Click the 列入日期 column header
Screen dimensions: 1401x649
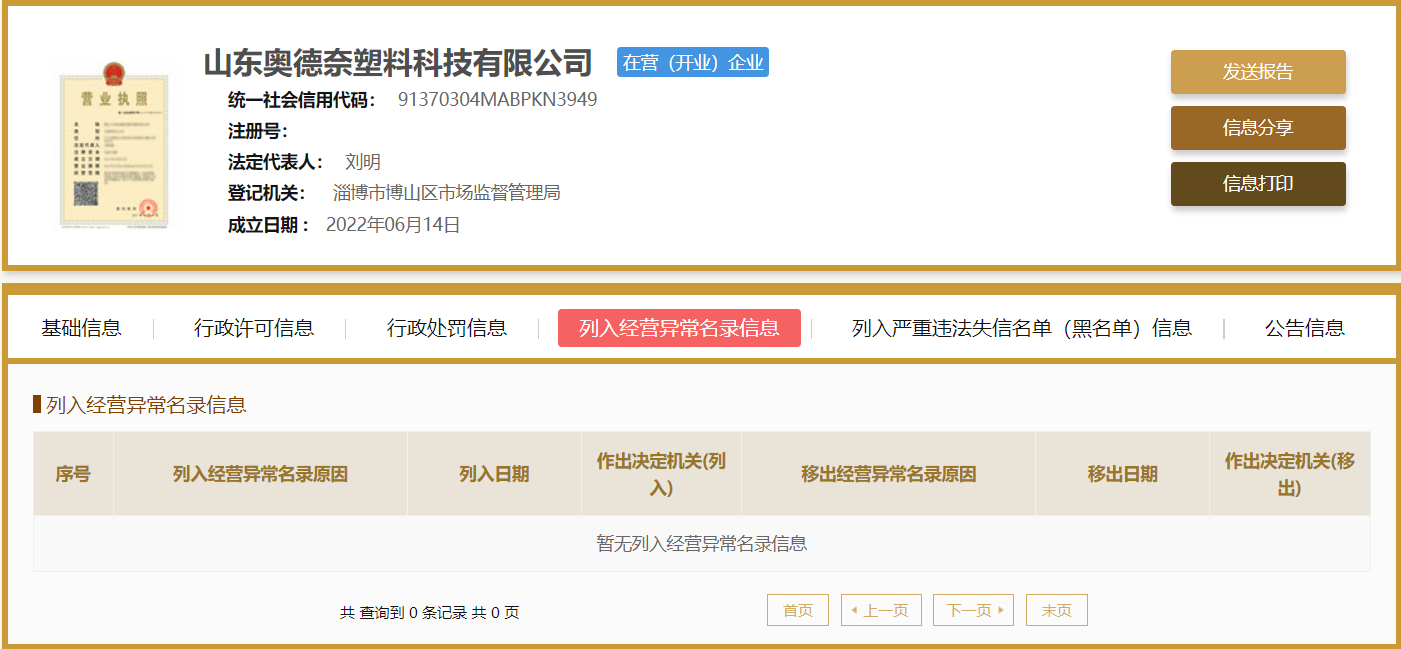coord(494,474)
